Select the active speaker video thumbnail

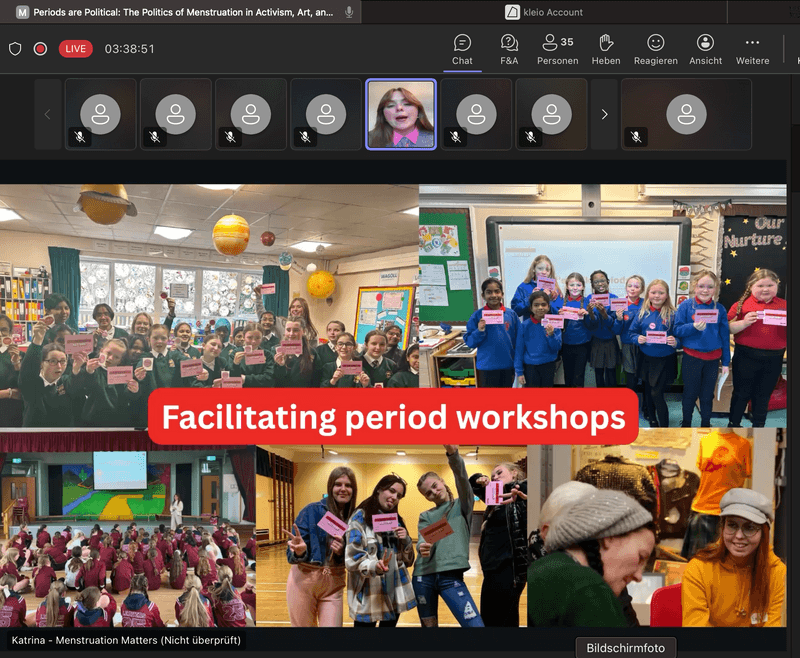pyautogui.click(x=401, y=114)
